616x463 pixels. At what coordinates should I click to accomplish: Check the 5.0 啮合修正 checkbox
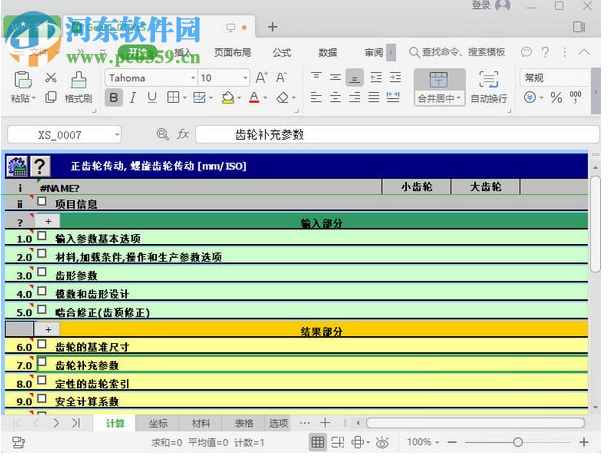(42, 309)
